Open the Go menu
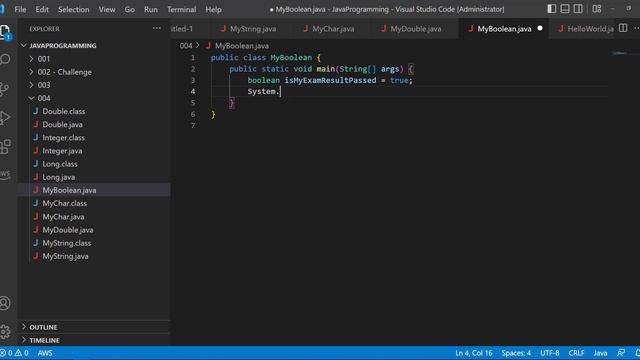This screenshot has height=360, width=640. 129,9
